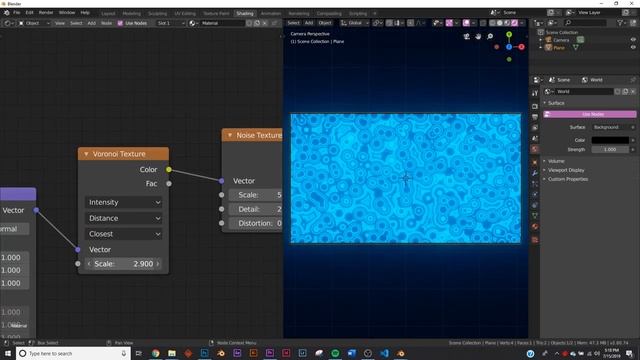Image resolution: width=640 pixels, height=360 pixels.
Task: Click the Blender logo icon in menu bar
Action: [x=7, y=13]
